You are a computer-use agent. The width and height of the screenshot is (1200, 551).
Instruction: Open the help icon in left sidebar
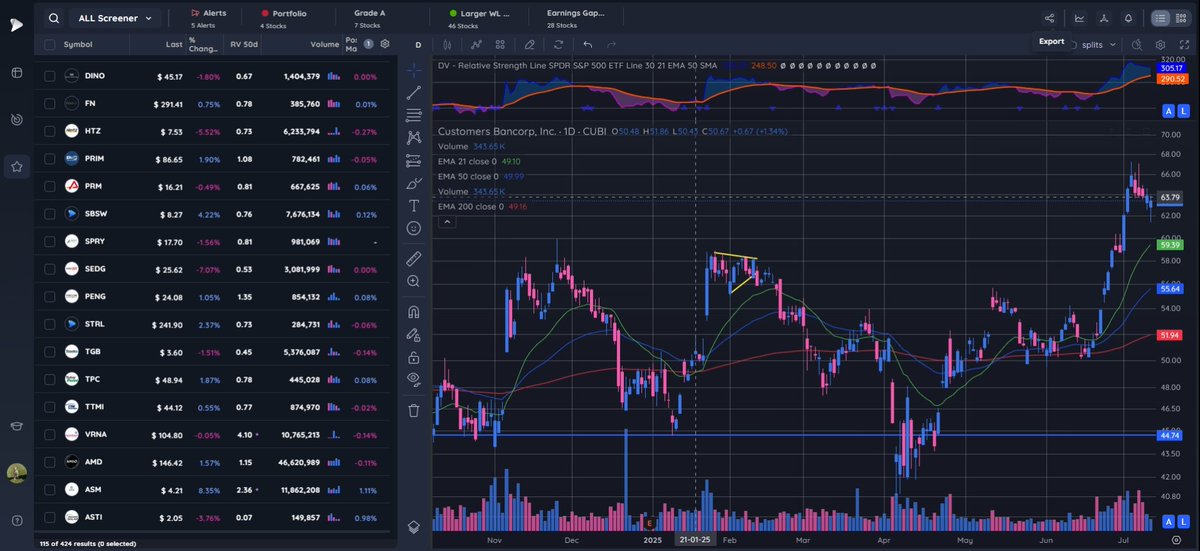(x=17, y=519)
